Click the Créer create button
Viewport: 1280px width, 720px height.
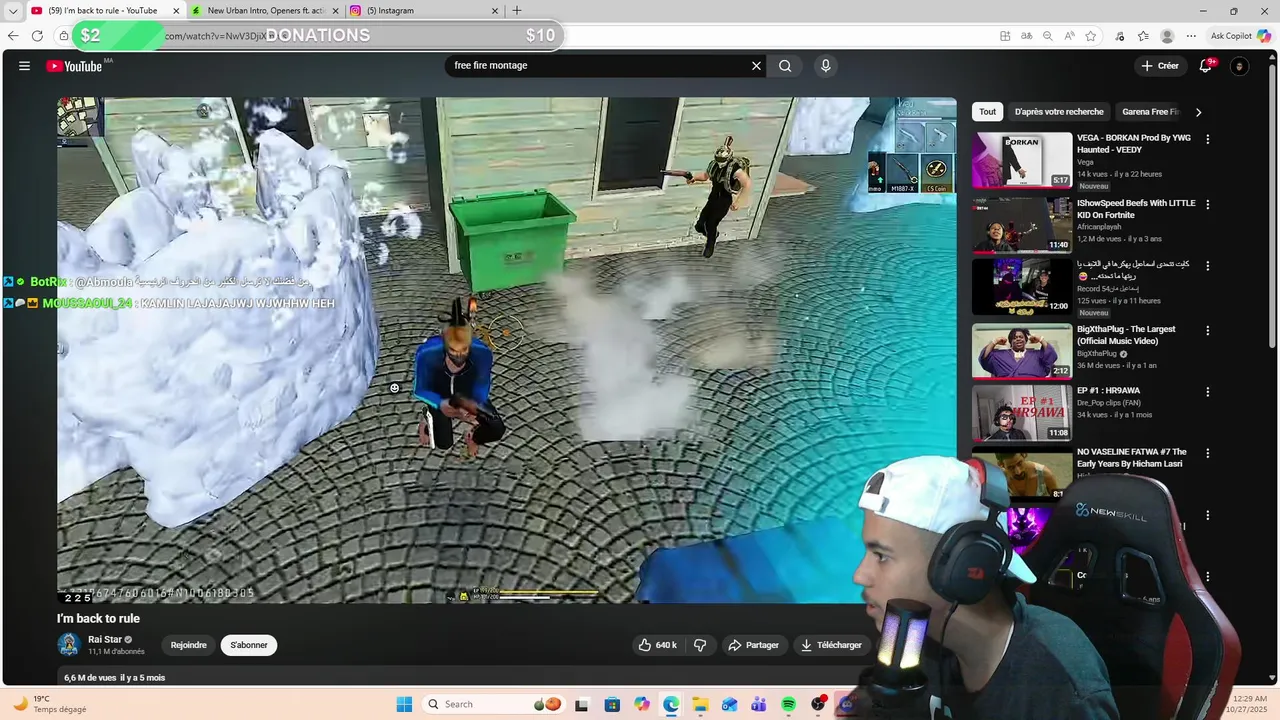click(x=1160, y=66)
